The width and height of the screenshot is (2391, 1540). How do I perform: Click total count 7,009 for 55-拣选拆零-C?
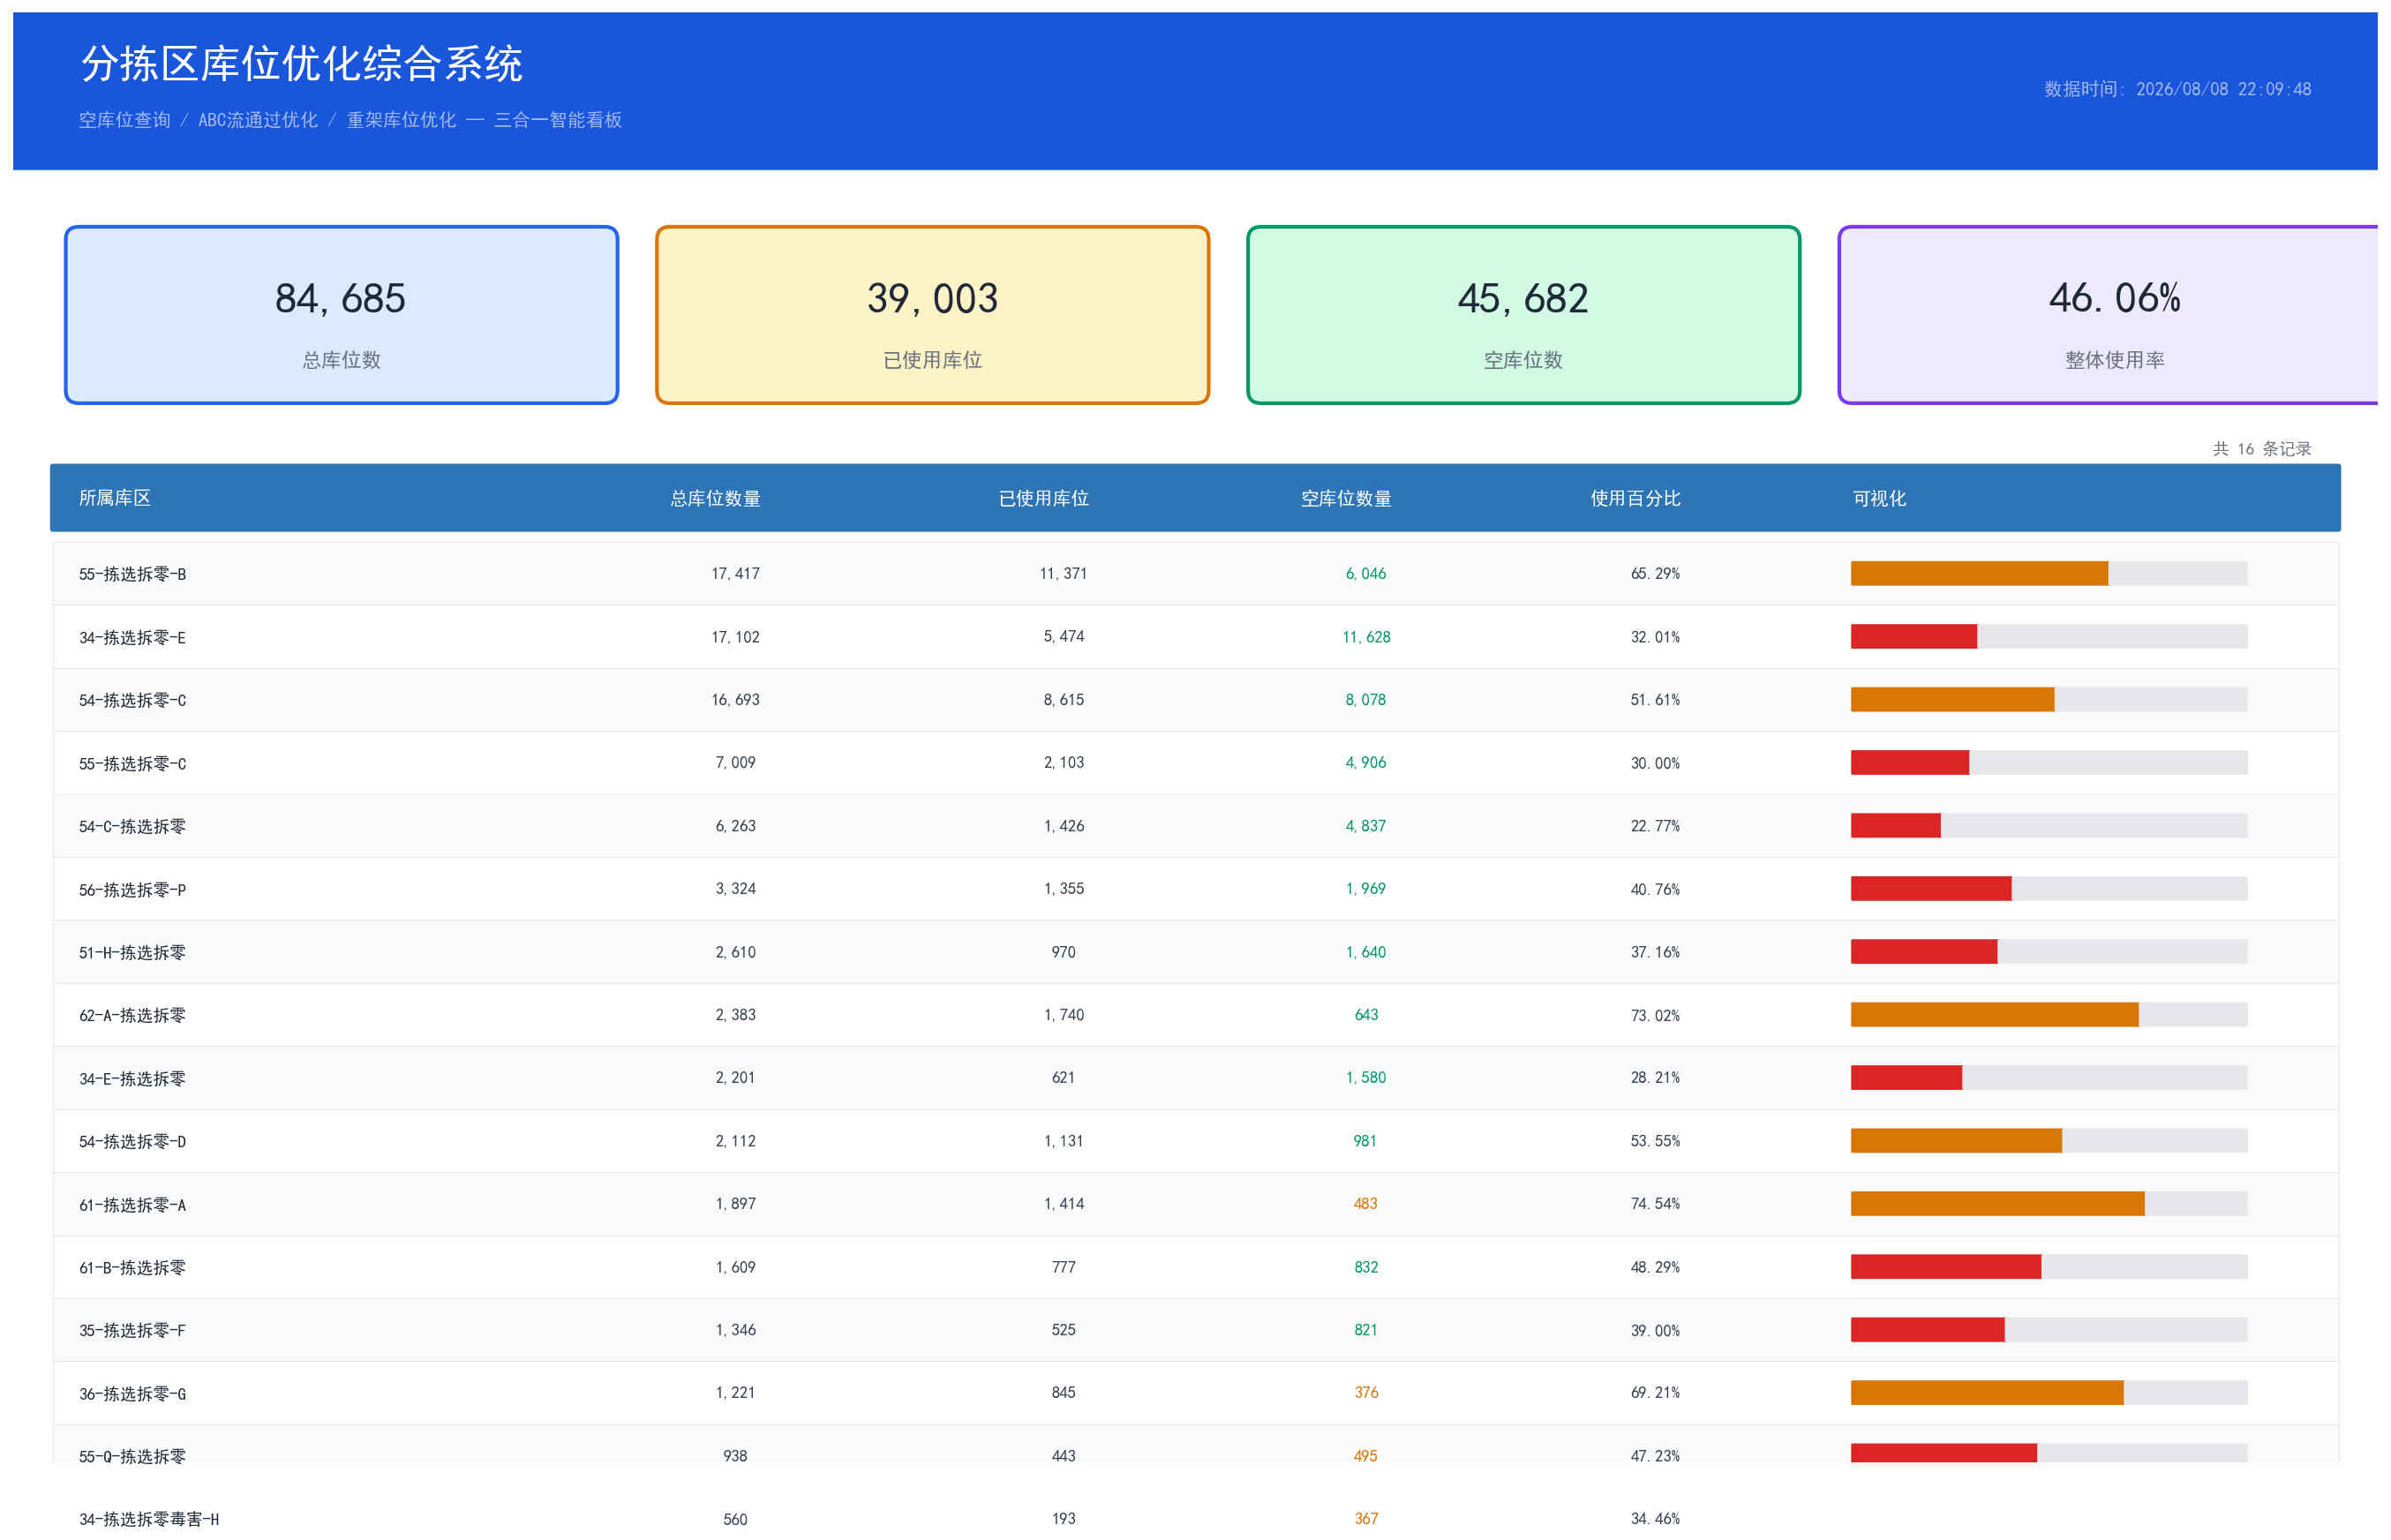pos(735,762)
